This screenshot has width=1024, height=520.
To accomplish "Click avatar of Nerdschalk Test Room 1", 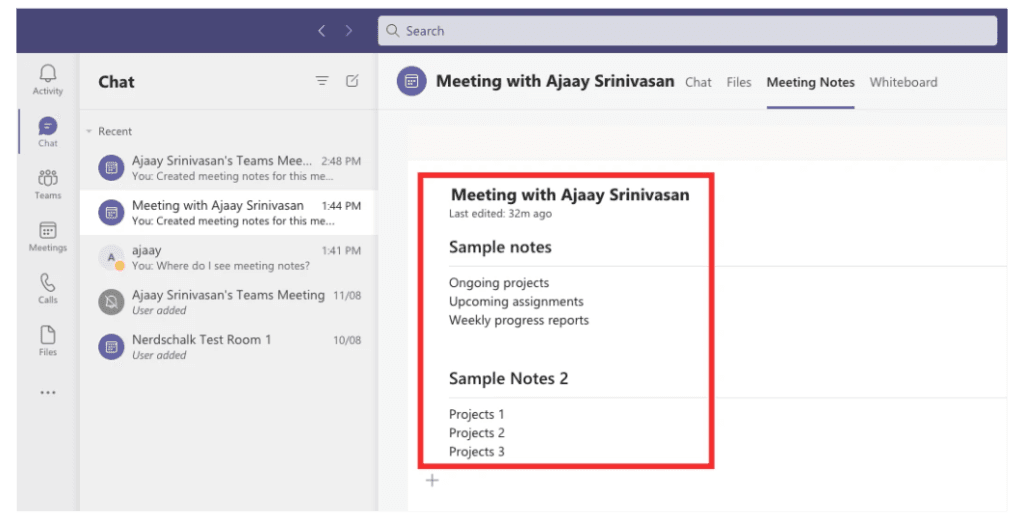I will tap(111, 346).
